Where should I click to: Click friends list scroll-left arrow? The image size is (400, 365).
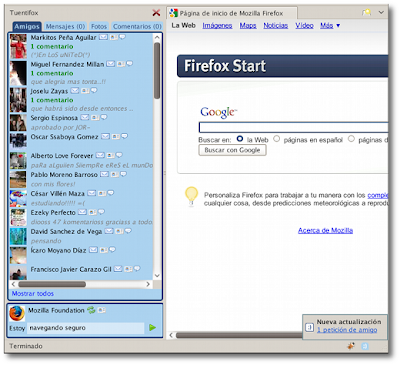(13, 284)
